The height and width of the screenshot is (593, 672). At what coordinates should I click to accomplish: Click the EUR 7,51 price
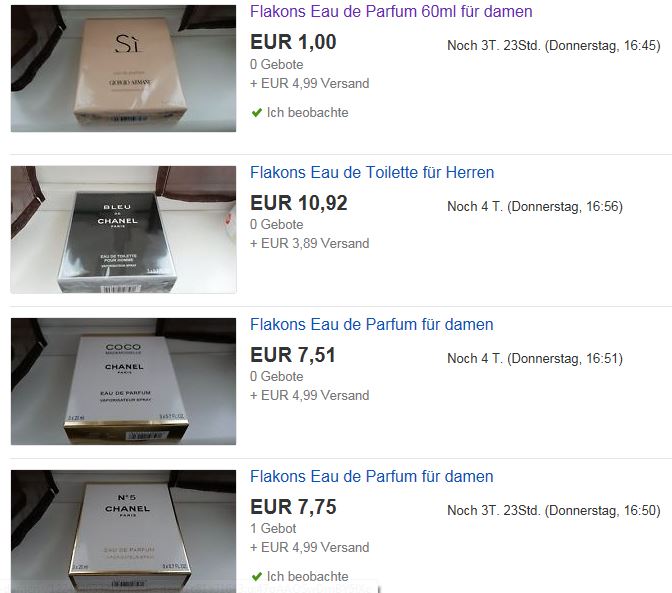pyautogui.click(x=293, y=355)
